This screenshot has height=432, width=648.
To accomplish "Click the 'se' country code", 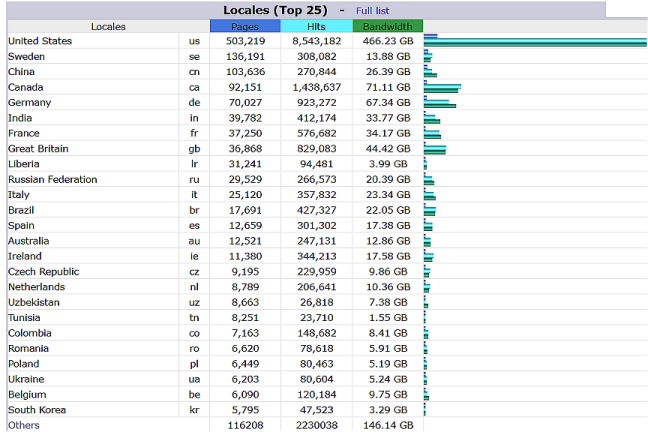I will (194, 56).
